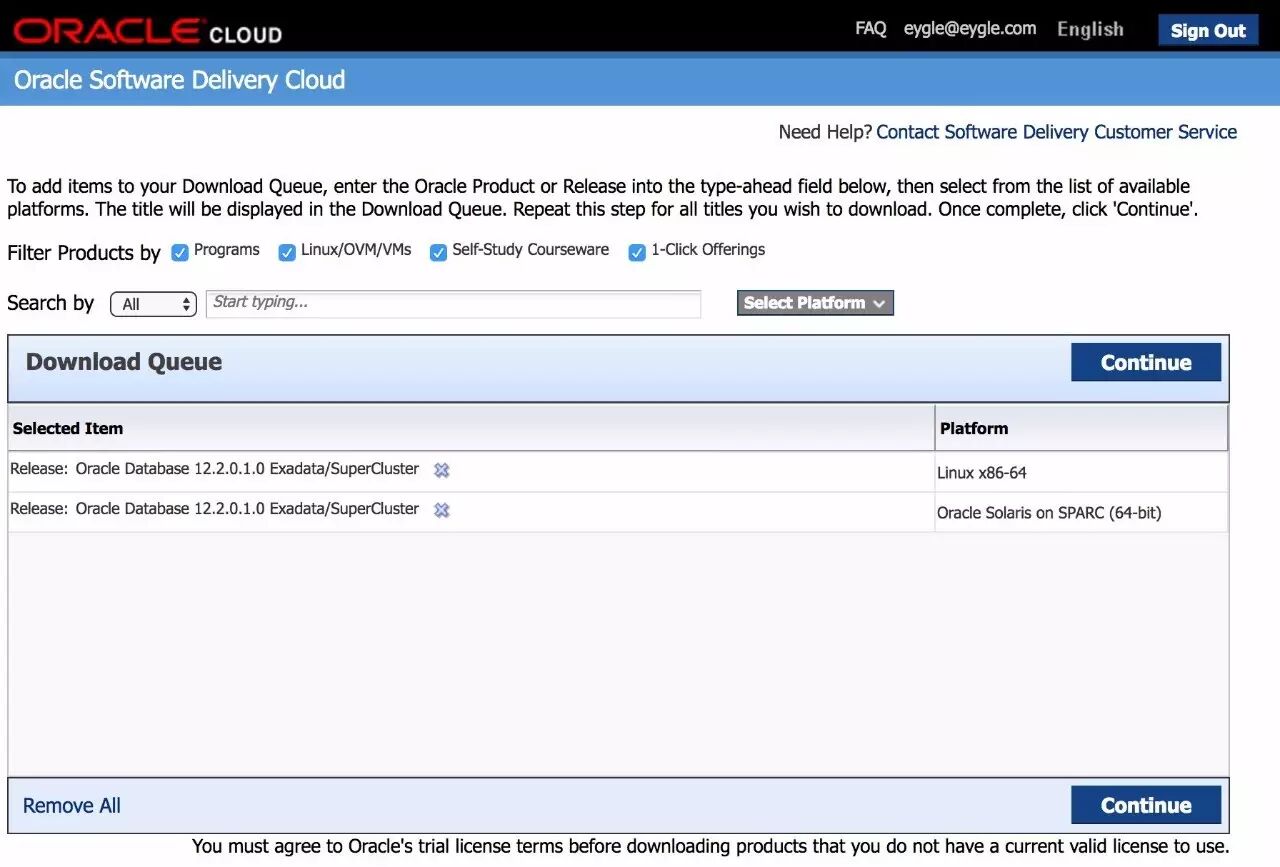Click the Selected Item column header
The image size is (1280, 867).
[x=471, y=428]
